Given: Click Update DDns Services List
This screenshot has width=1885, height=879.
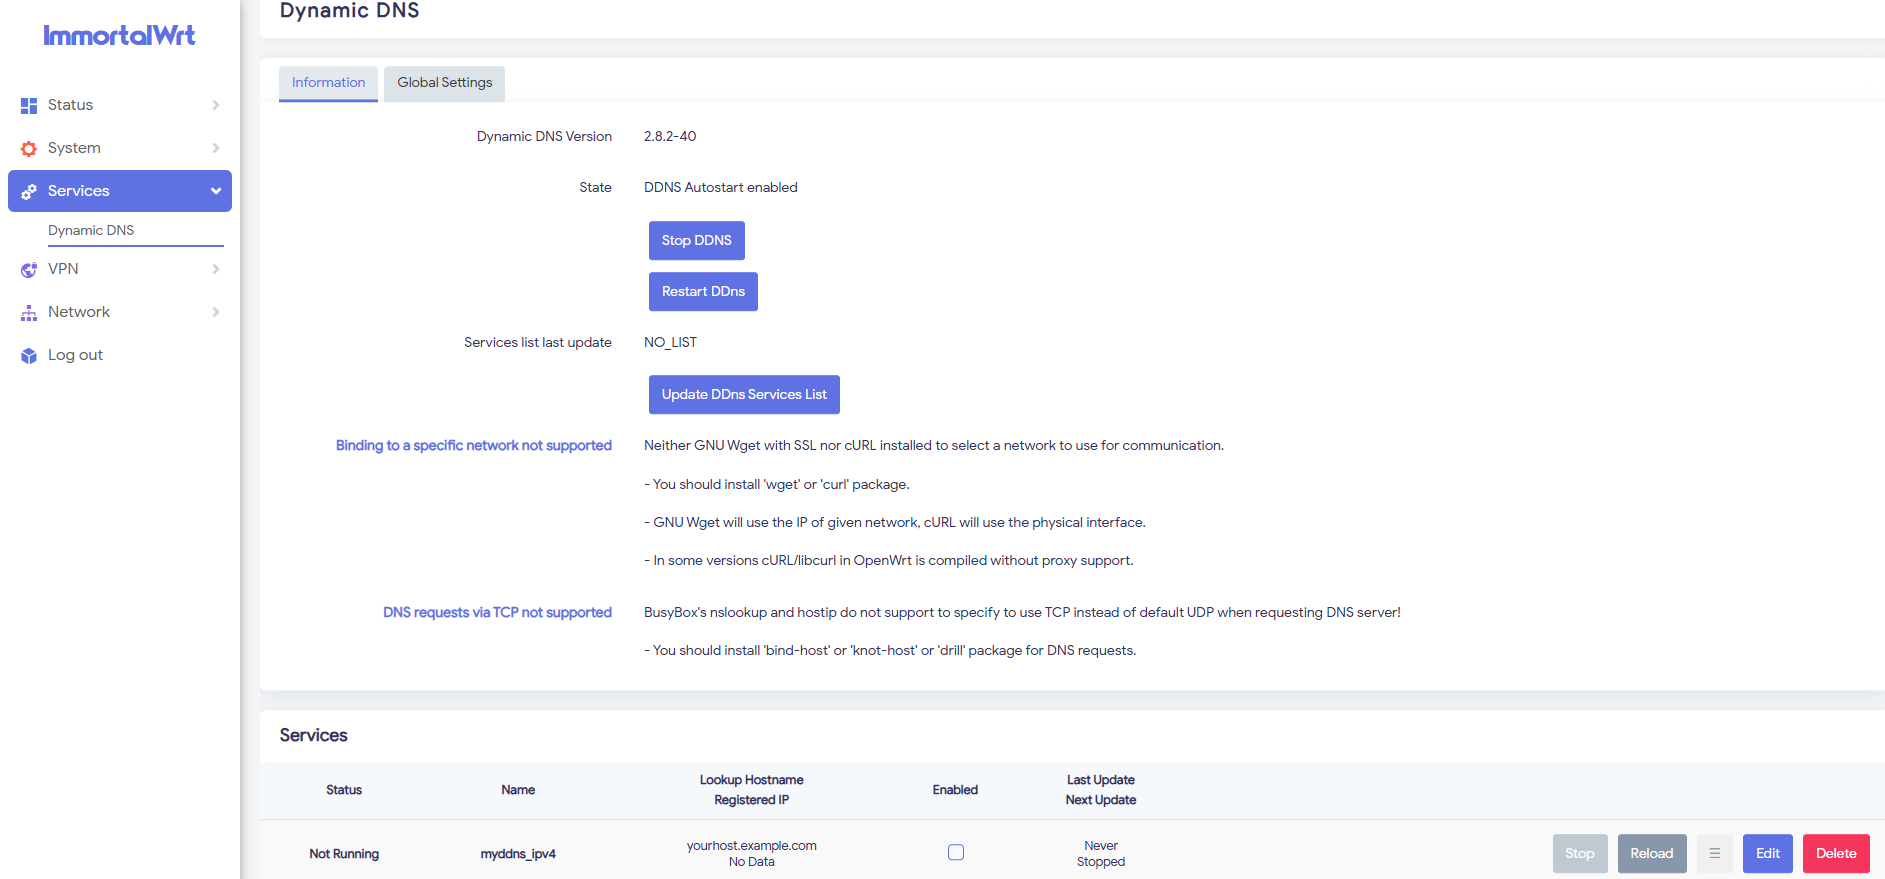Looking at the screenshot, I should click(744, 394).
